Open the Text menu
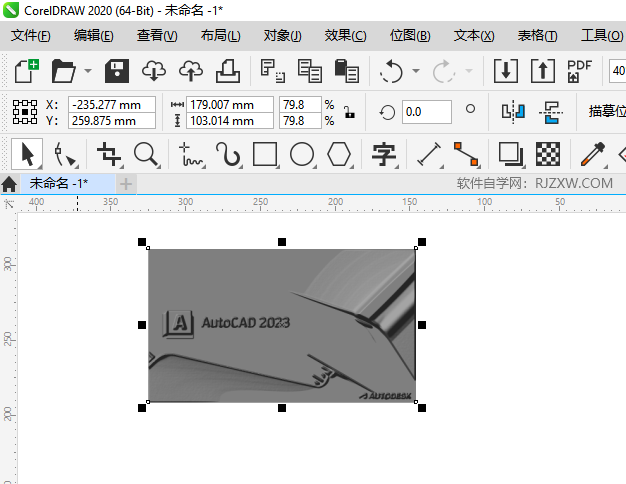626x484 pixels. 474,36
